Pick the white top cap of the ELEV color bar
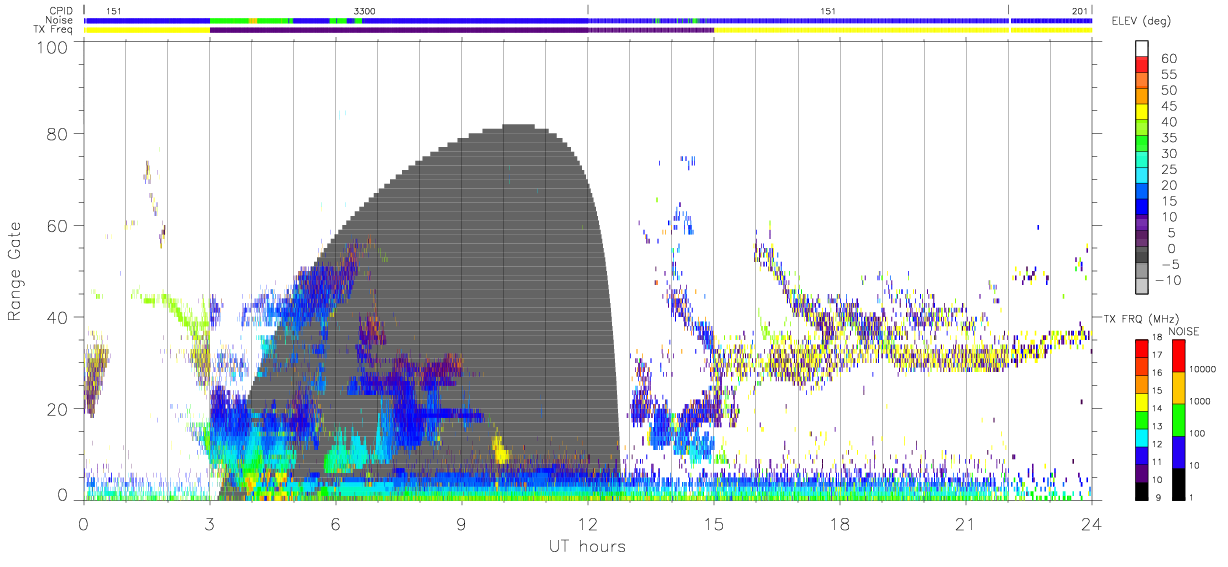Viewport: 1228px width, 567px height. 1141,49
